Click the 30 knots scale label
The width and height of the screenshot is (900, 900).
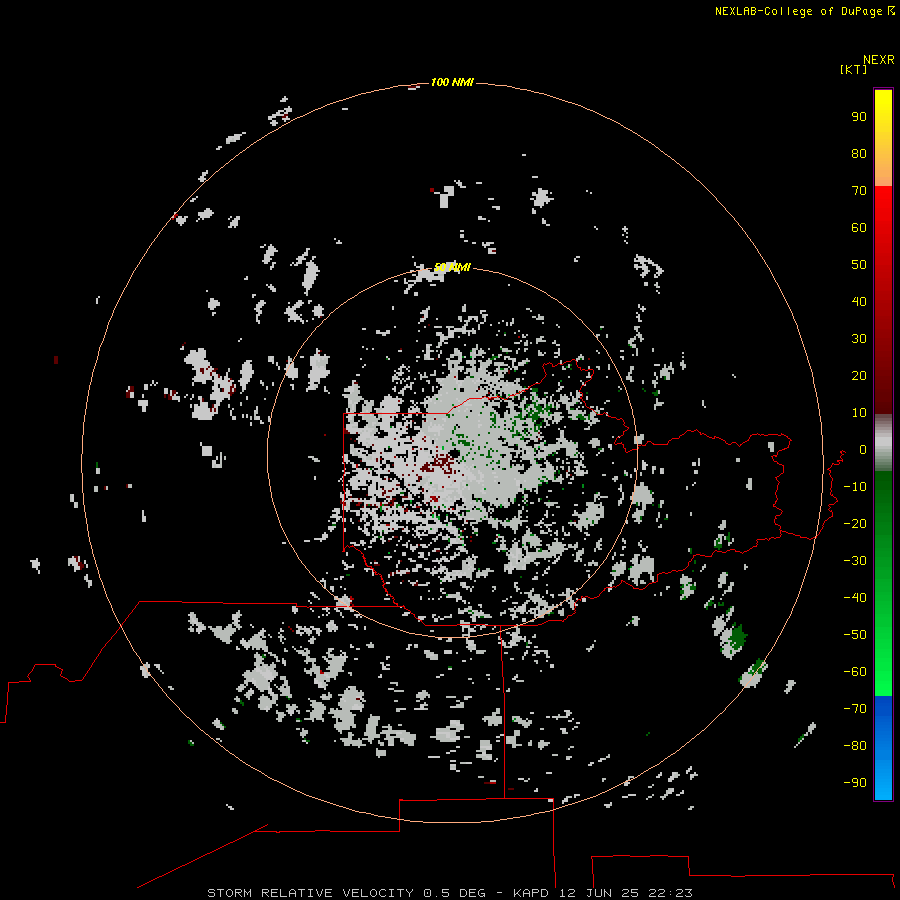(x=859, y=339)
